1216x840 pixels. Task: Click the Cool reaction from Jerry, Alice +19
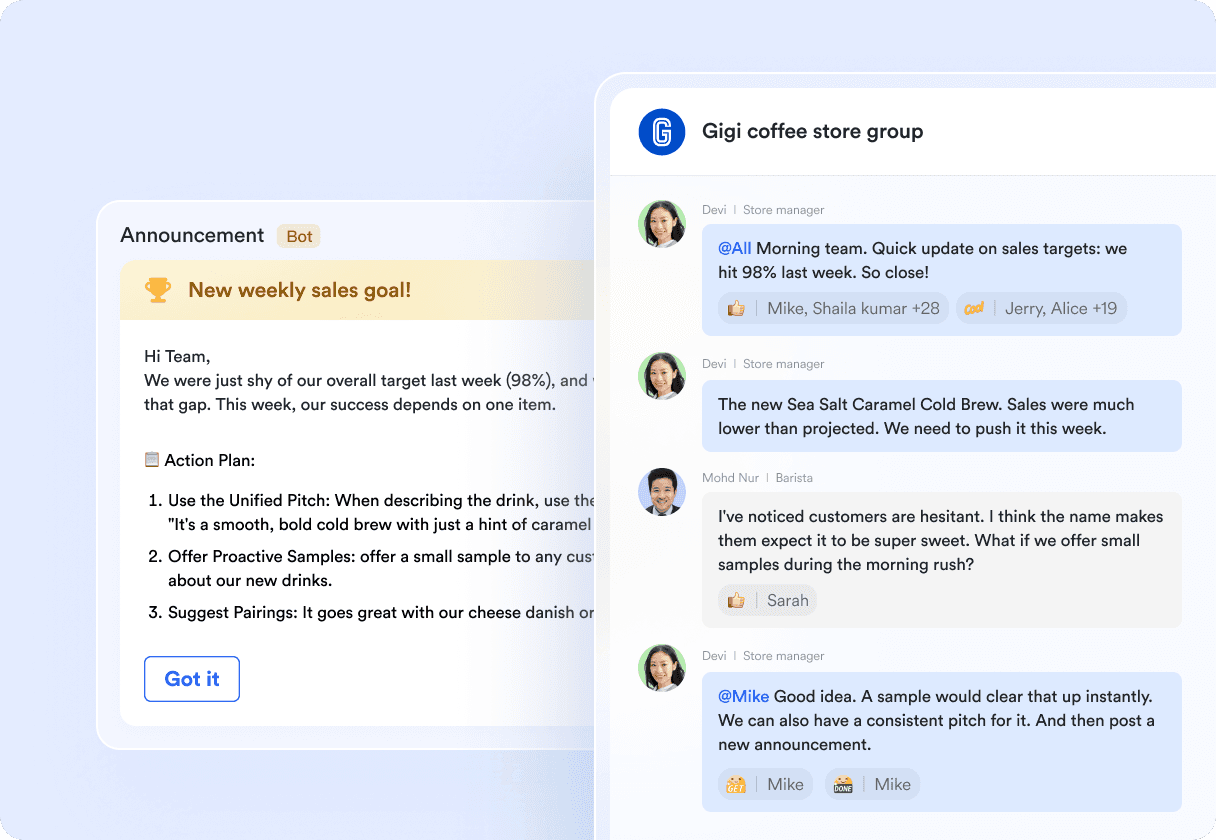coord(974,308)
